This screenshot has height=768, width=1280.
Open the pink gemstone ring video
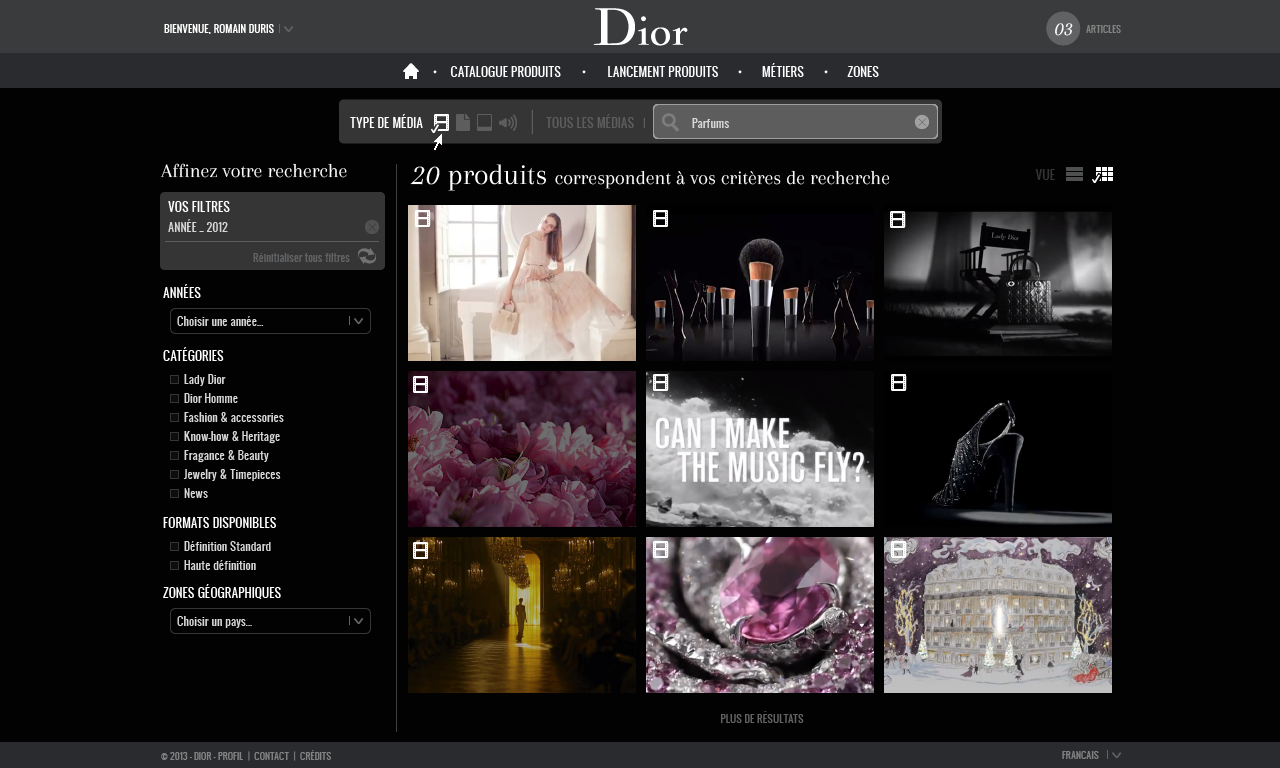[x=760, y=615]
